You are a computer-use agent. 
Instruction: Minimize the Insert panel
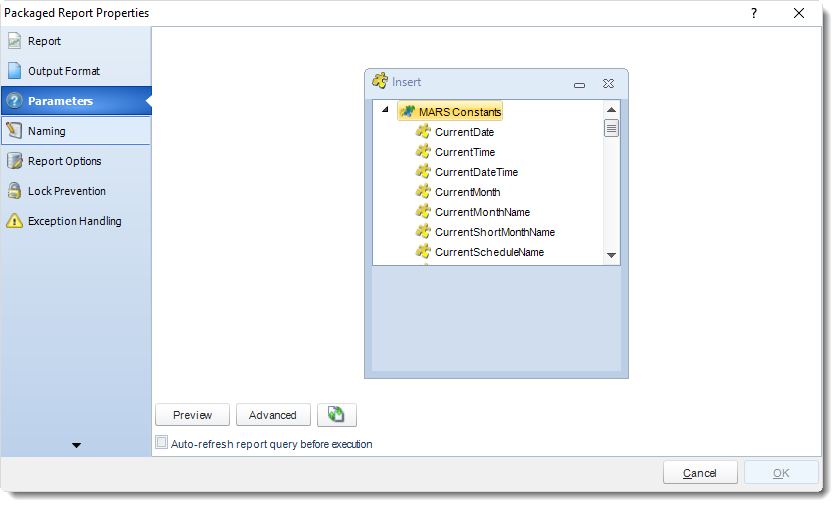579,84
